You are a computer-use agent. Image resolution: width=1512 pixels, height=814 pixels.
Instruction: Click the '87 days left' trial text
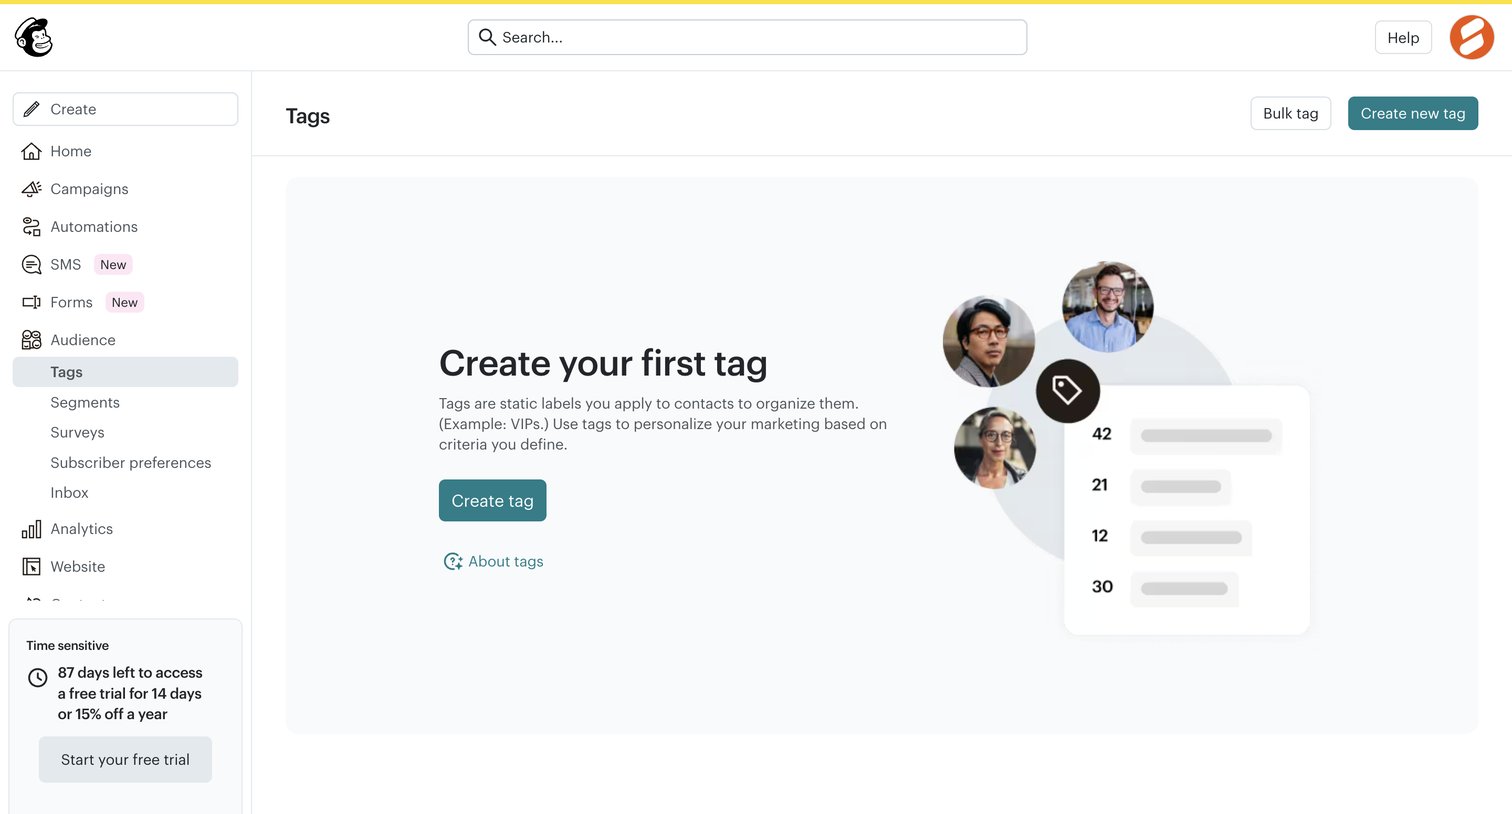130,693
